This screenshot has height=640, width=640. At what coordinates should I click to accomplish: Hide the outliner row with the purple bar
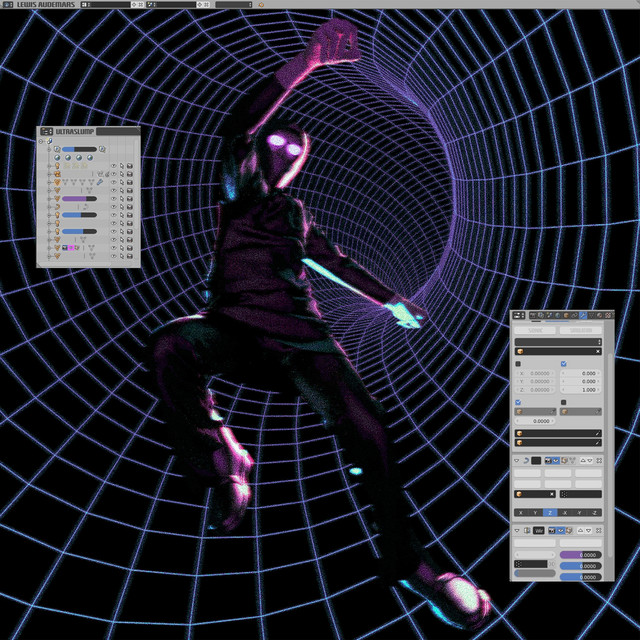(113, 199)
